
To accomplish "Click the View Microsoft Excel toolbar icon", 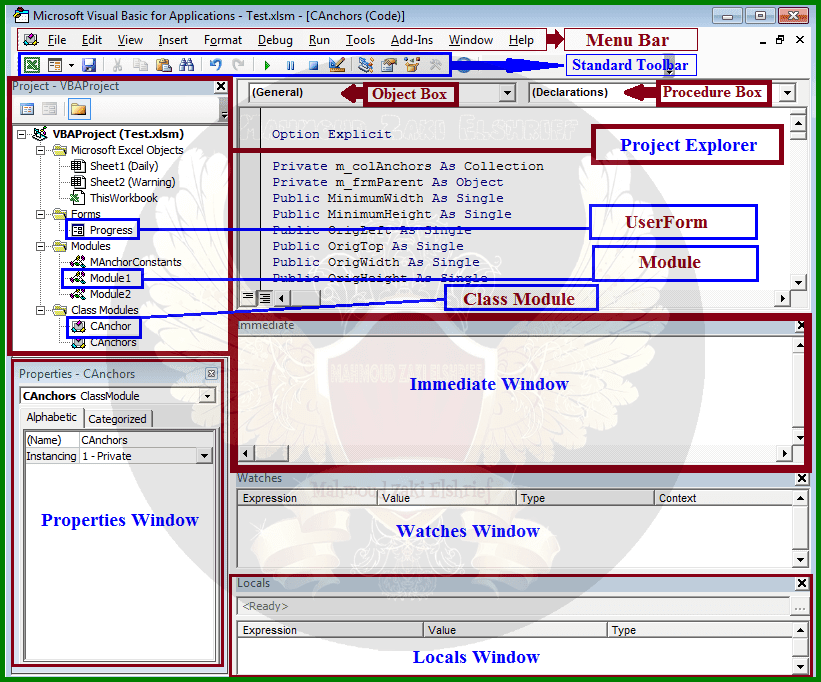I will 31,63.
